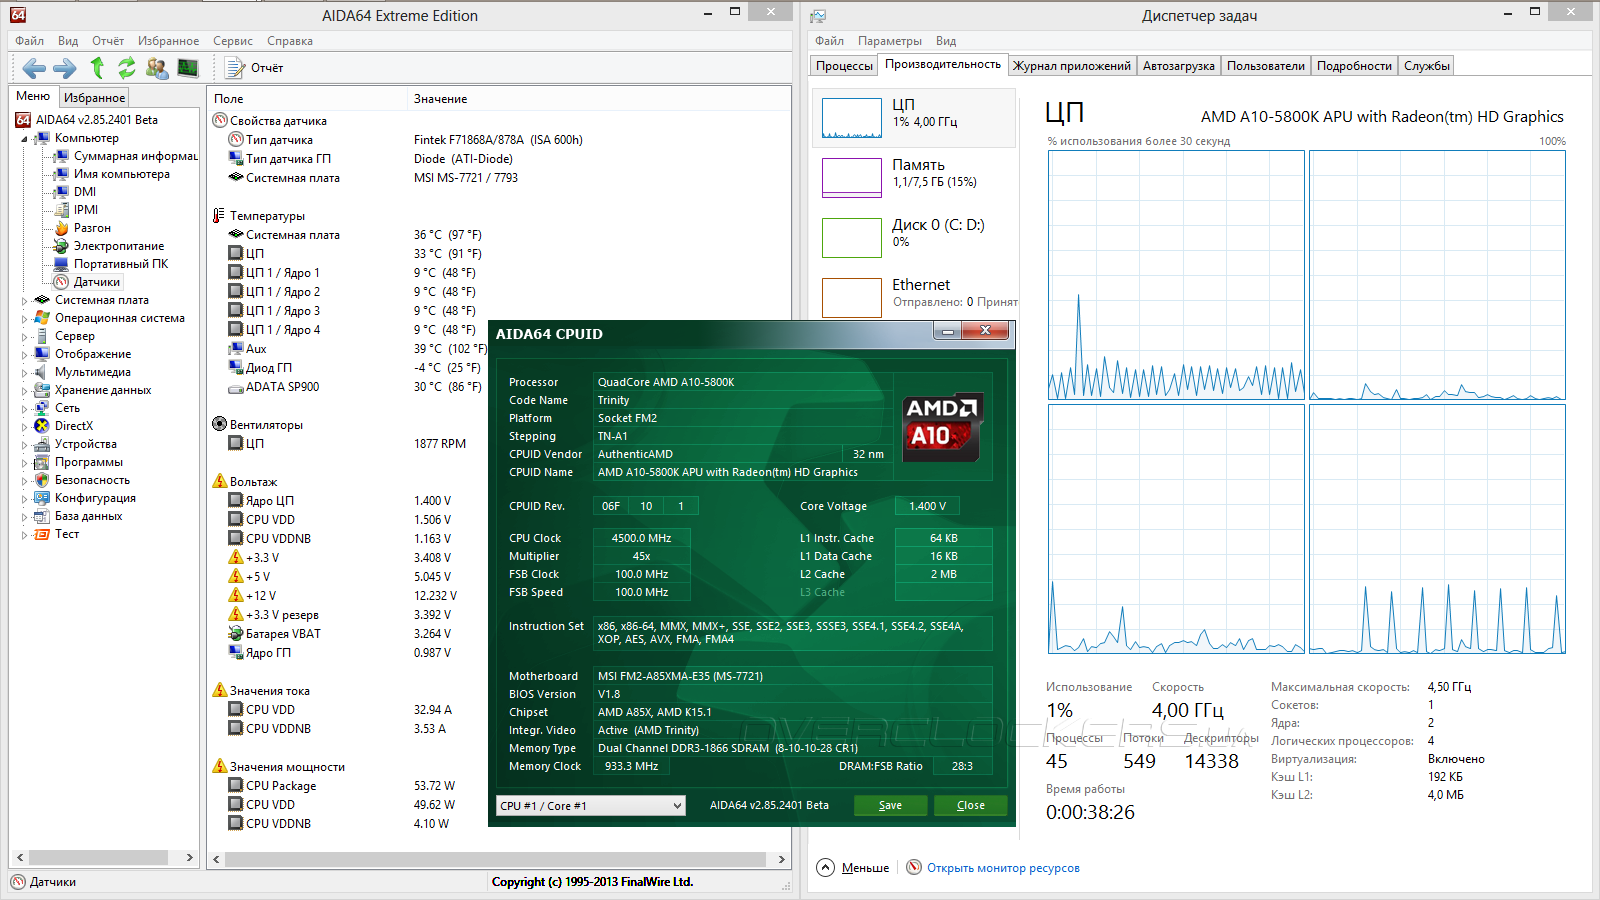Select the ЦП performance thumbnail
Viewport: 1600px width, 900px height.
pyautogui.click(x=914, y=118)
